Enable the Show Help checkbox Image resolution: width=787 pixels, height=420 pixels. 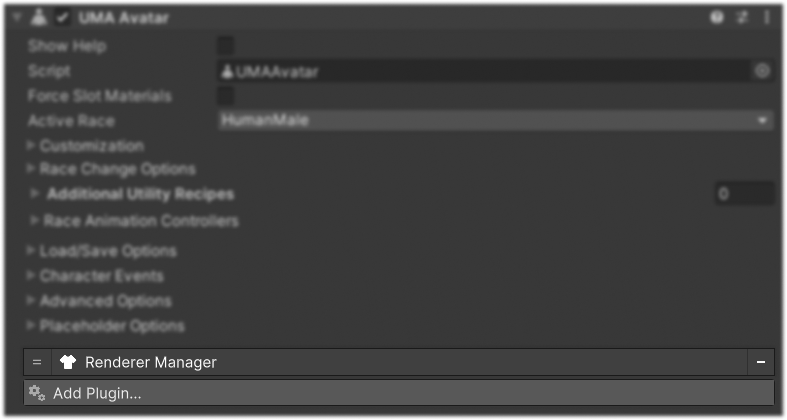click(225, 46)
